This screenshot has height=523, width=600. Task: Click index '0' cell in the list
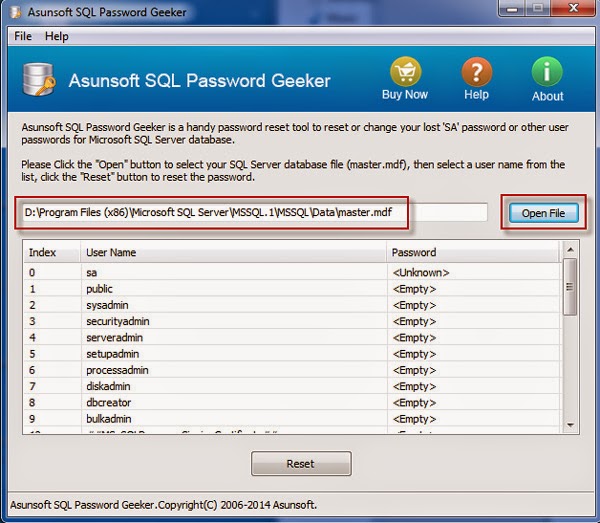[32, 273]
